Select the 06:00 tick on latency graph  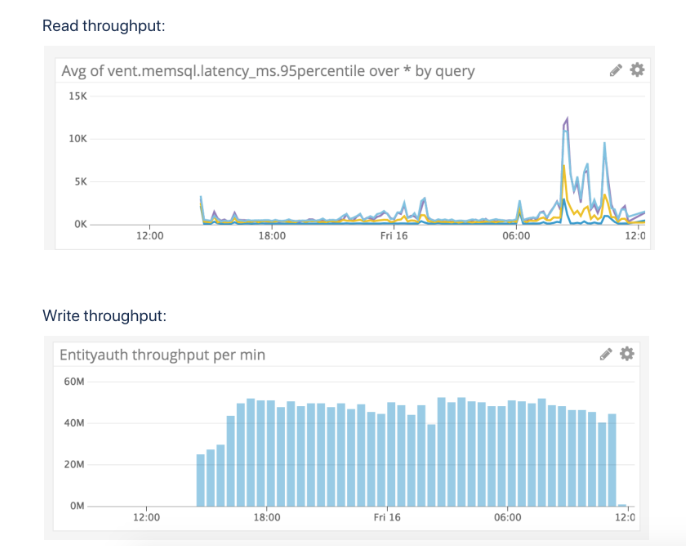pos(516,236)
